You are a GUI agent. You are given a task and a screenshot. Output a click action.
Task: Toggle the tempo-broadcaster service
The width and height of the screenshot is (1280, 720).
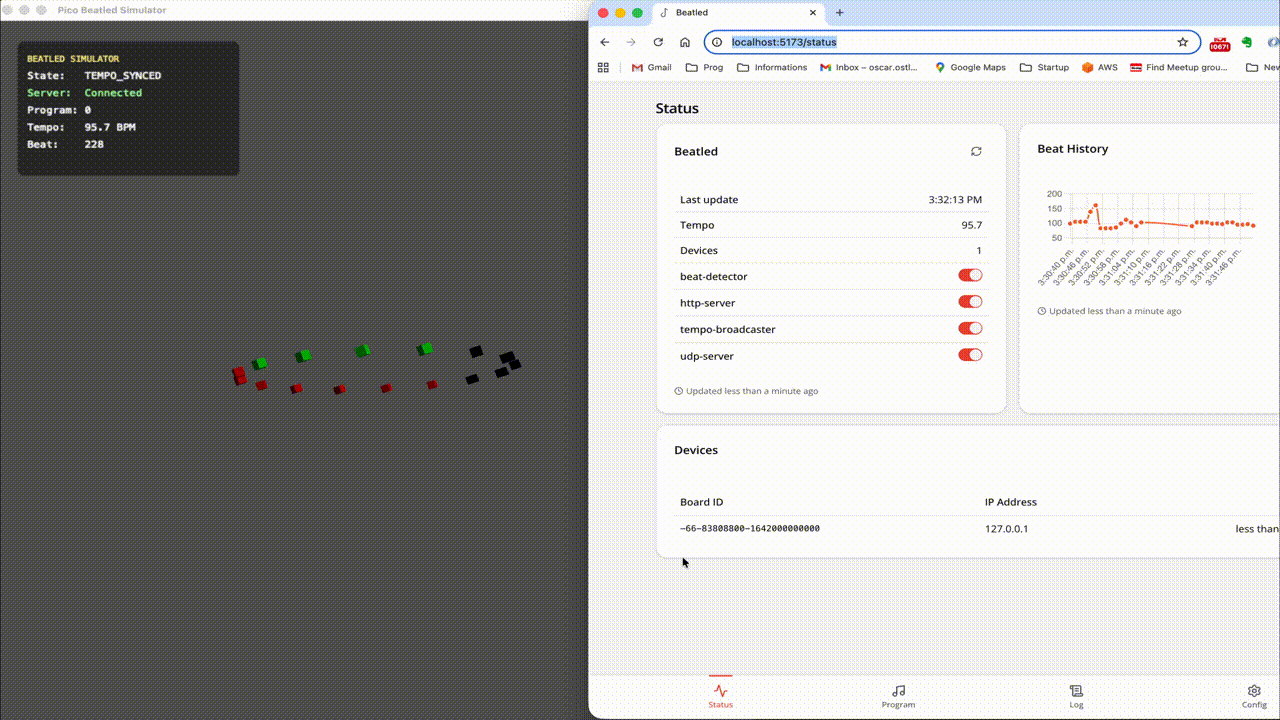pos(970,329)
